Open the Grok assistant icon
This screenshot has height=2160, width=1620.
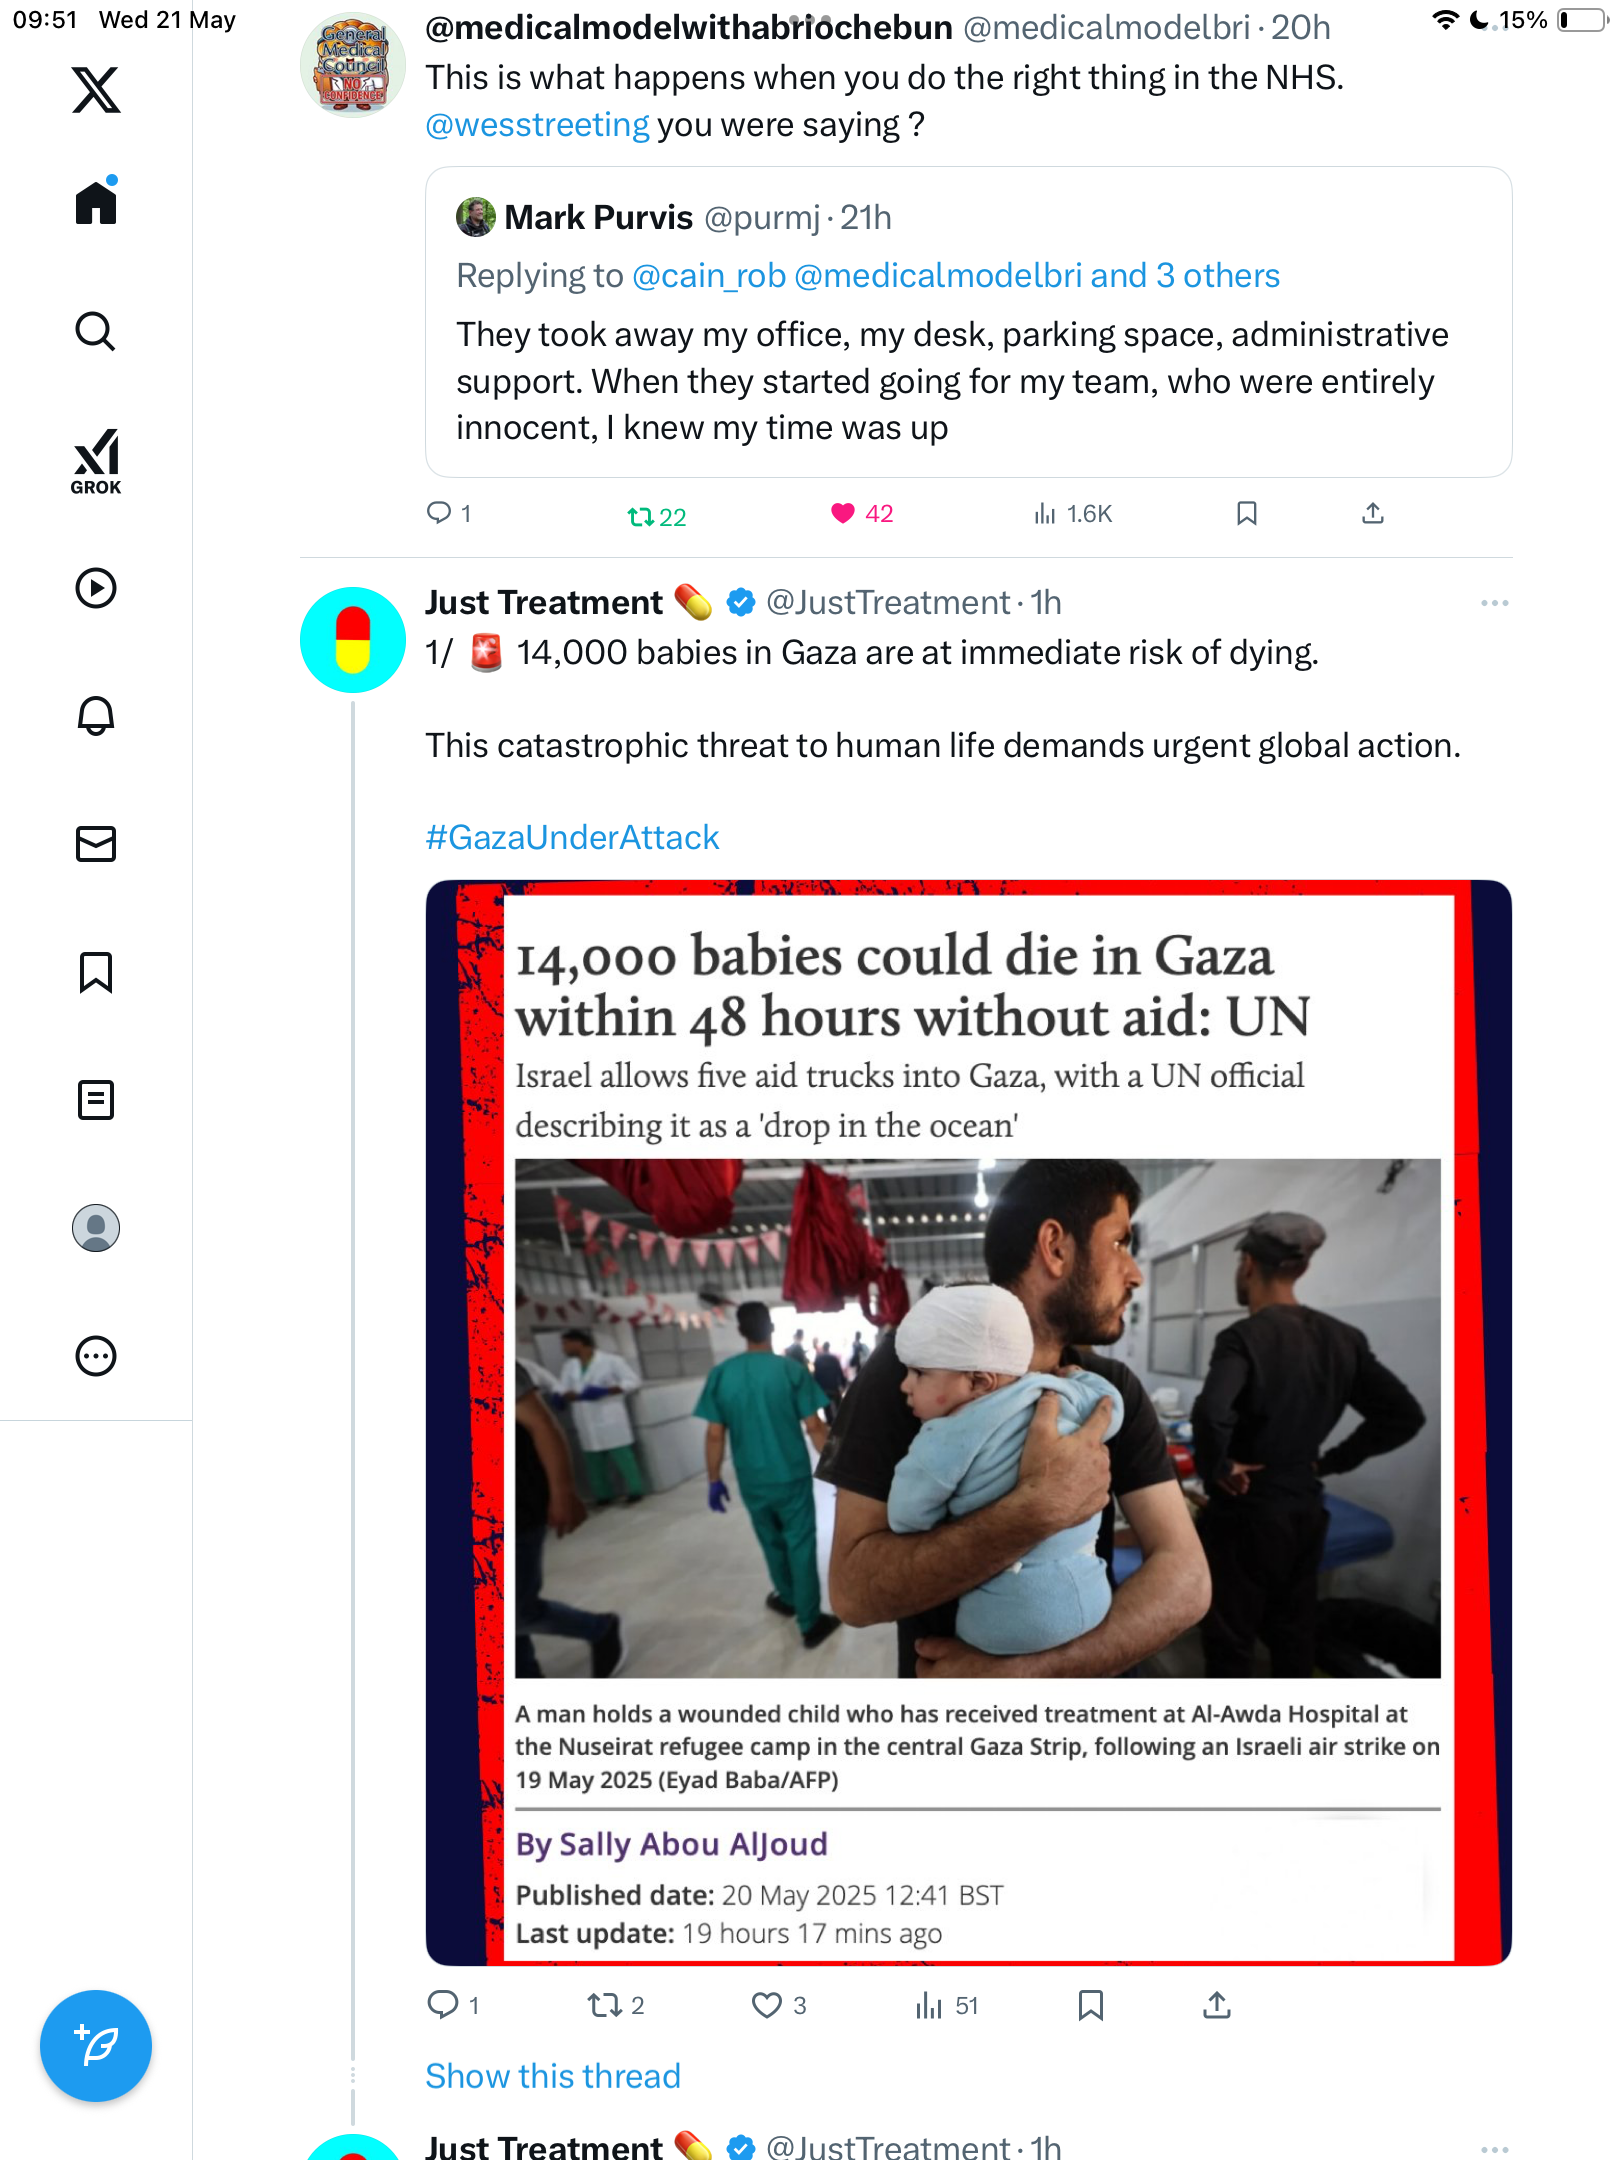click(x=96, y=462)
